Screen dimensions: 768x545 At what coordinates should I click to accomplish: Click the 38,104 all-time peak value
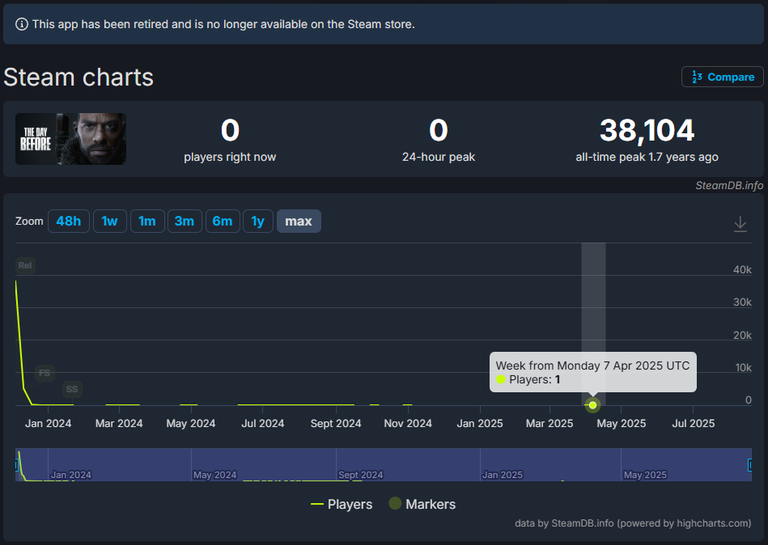pos(647,130)
